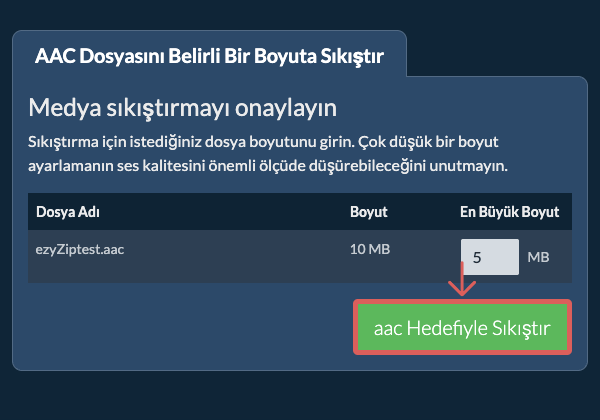The image size is (600, 420).
Task: Click the 'Boyut' column header
Action: tap(368, 212)
